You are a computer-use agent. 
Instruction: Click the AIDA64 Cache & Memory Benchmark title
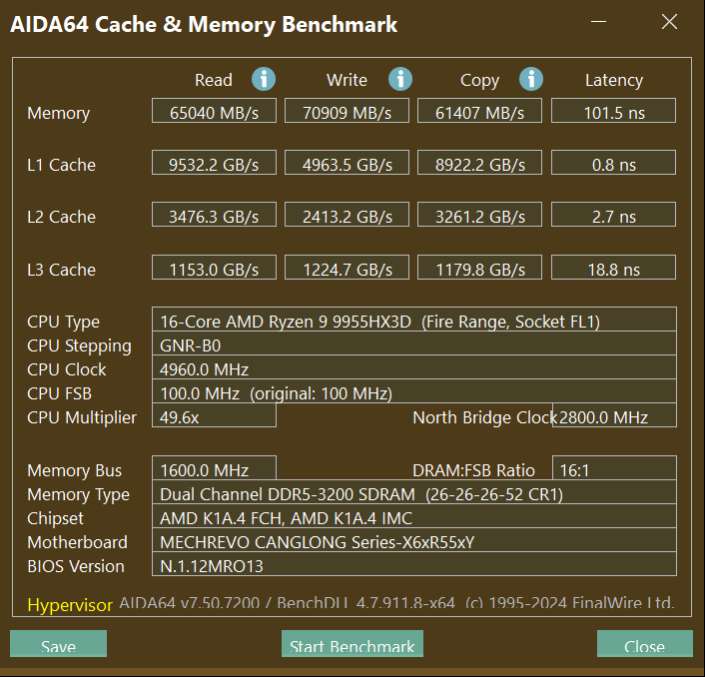pyautogui.click(x=204, y=24)
